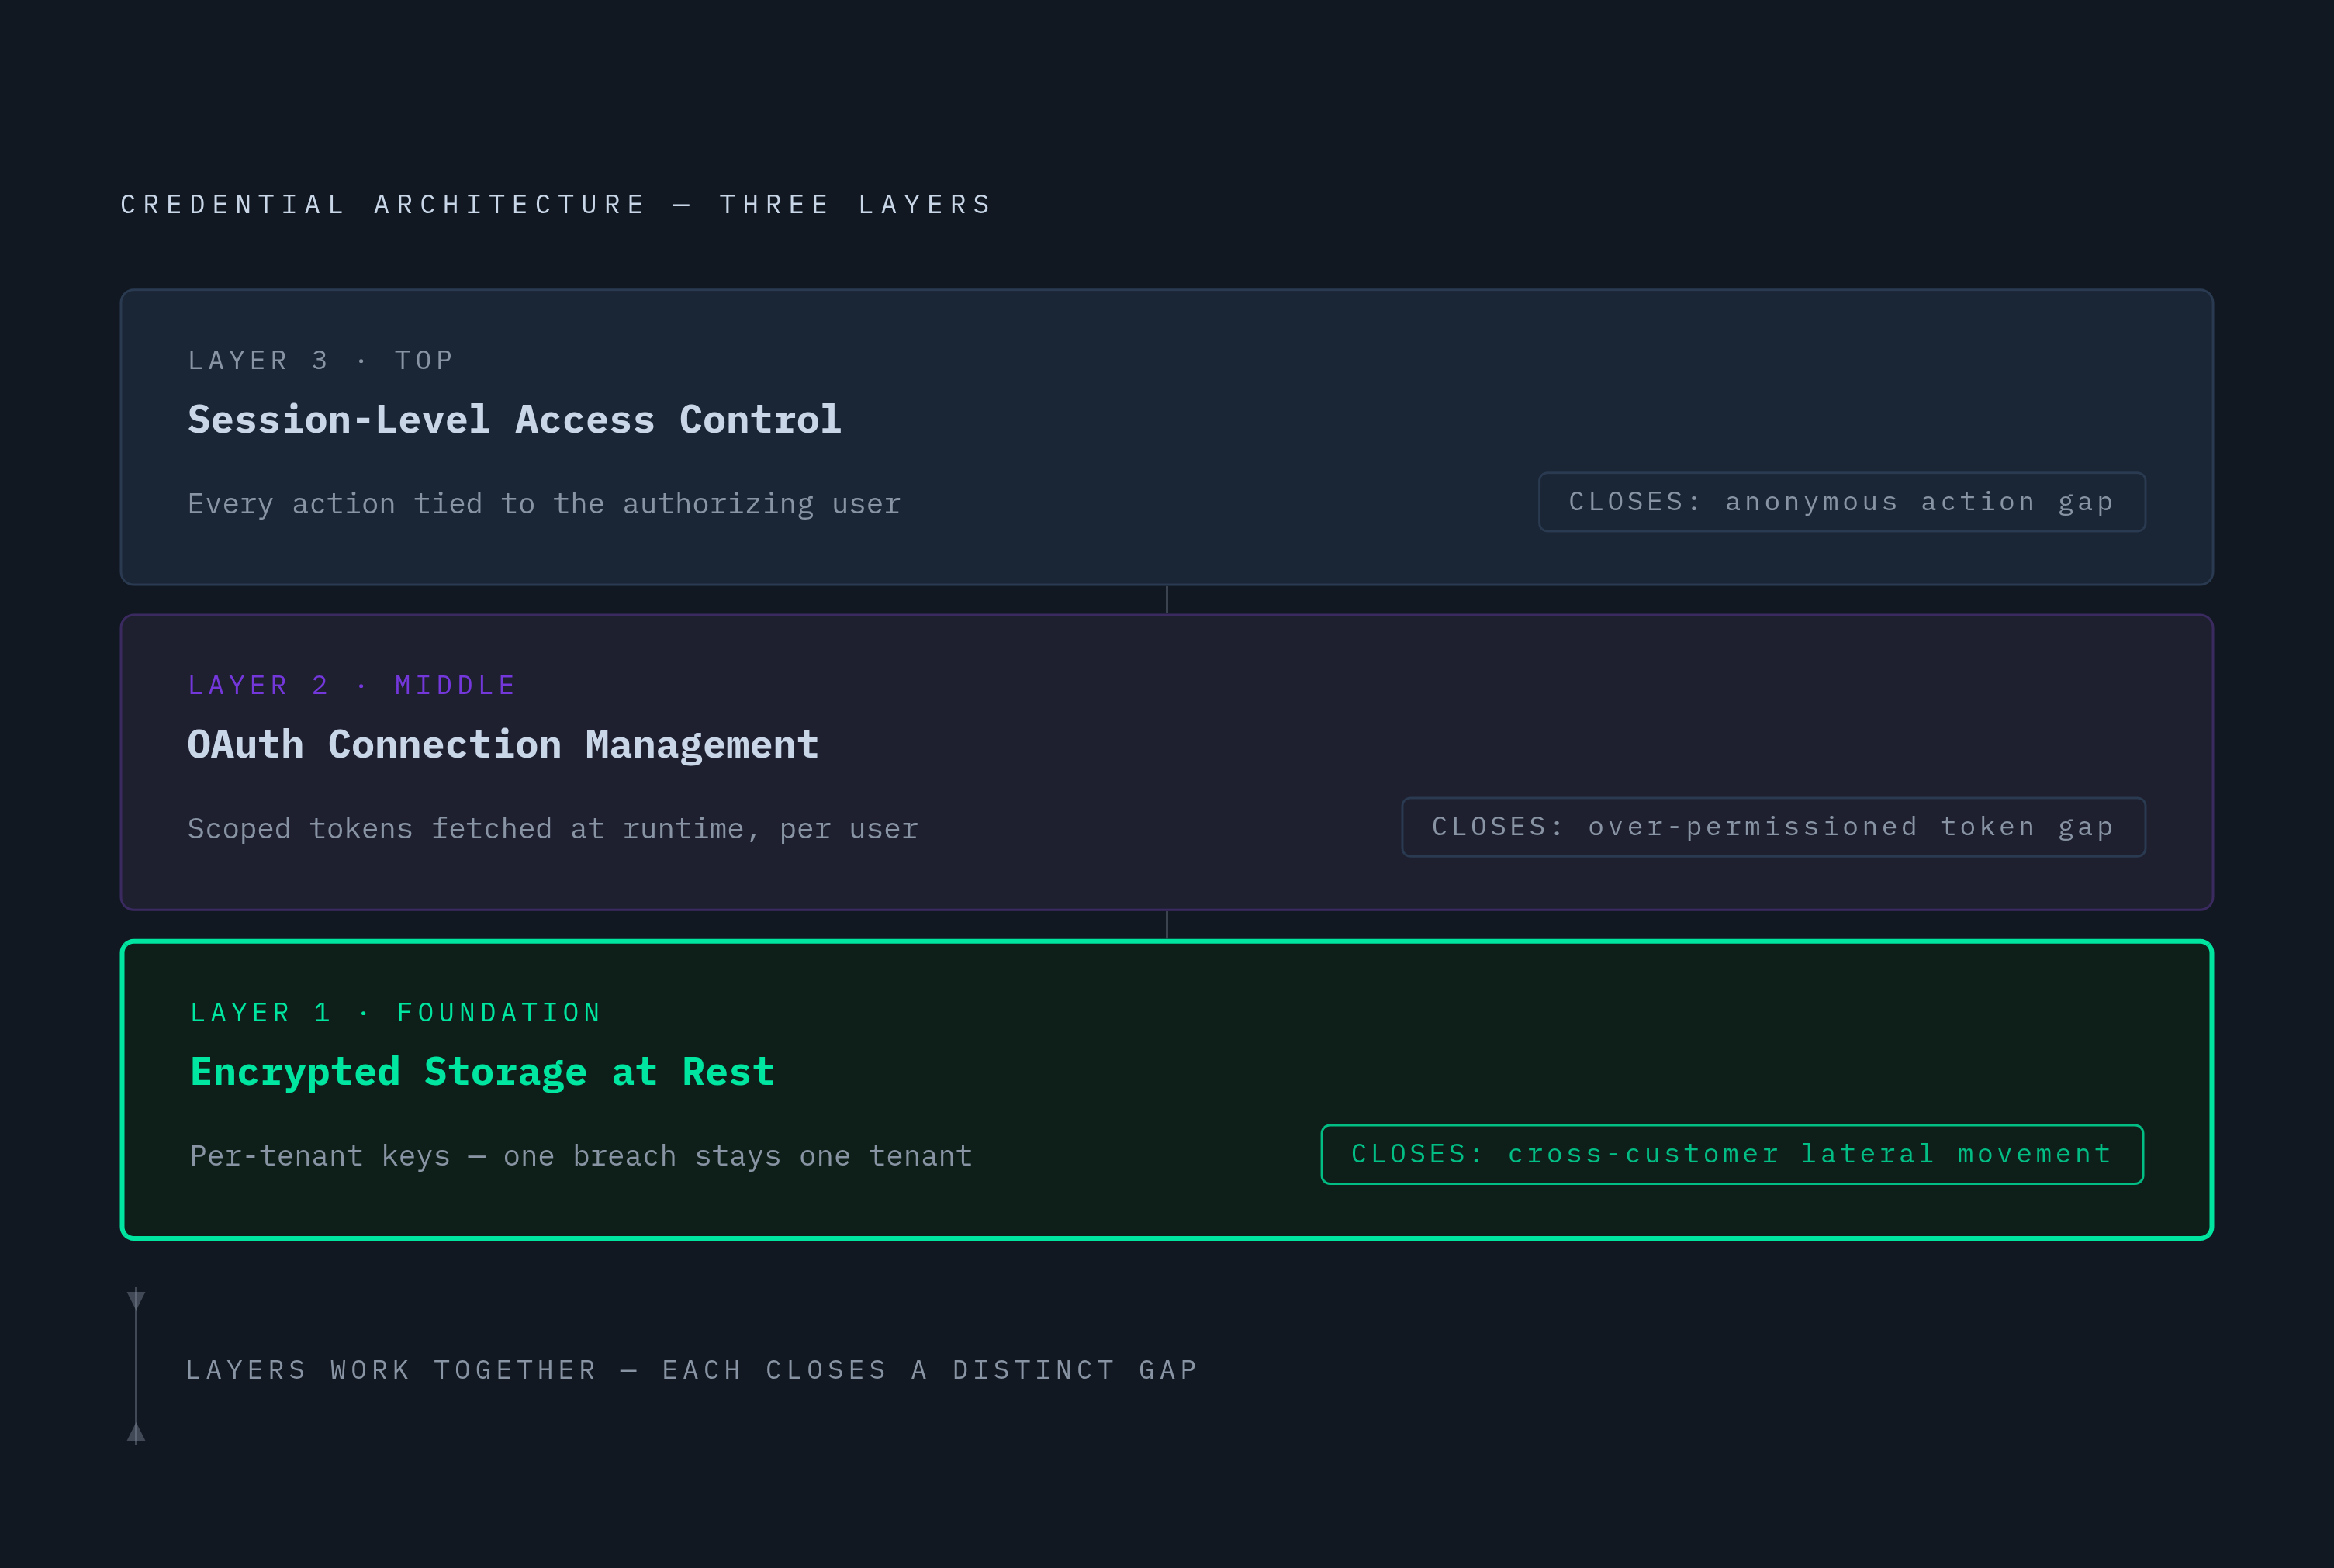2334x1568 pixels.
Task: Select the 'Session-Level Access Control' heading
Action: pyautogui.click(x=515, y=420)
